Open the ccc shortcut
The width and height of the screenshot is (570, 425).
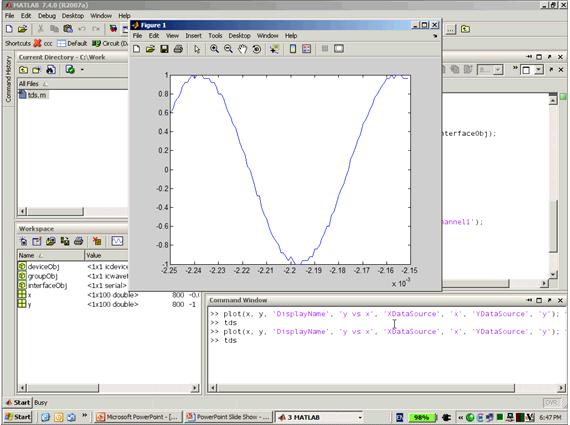(43, 43)
